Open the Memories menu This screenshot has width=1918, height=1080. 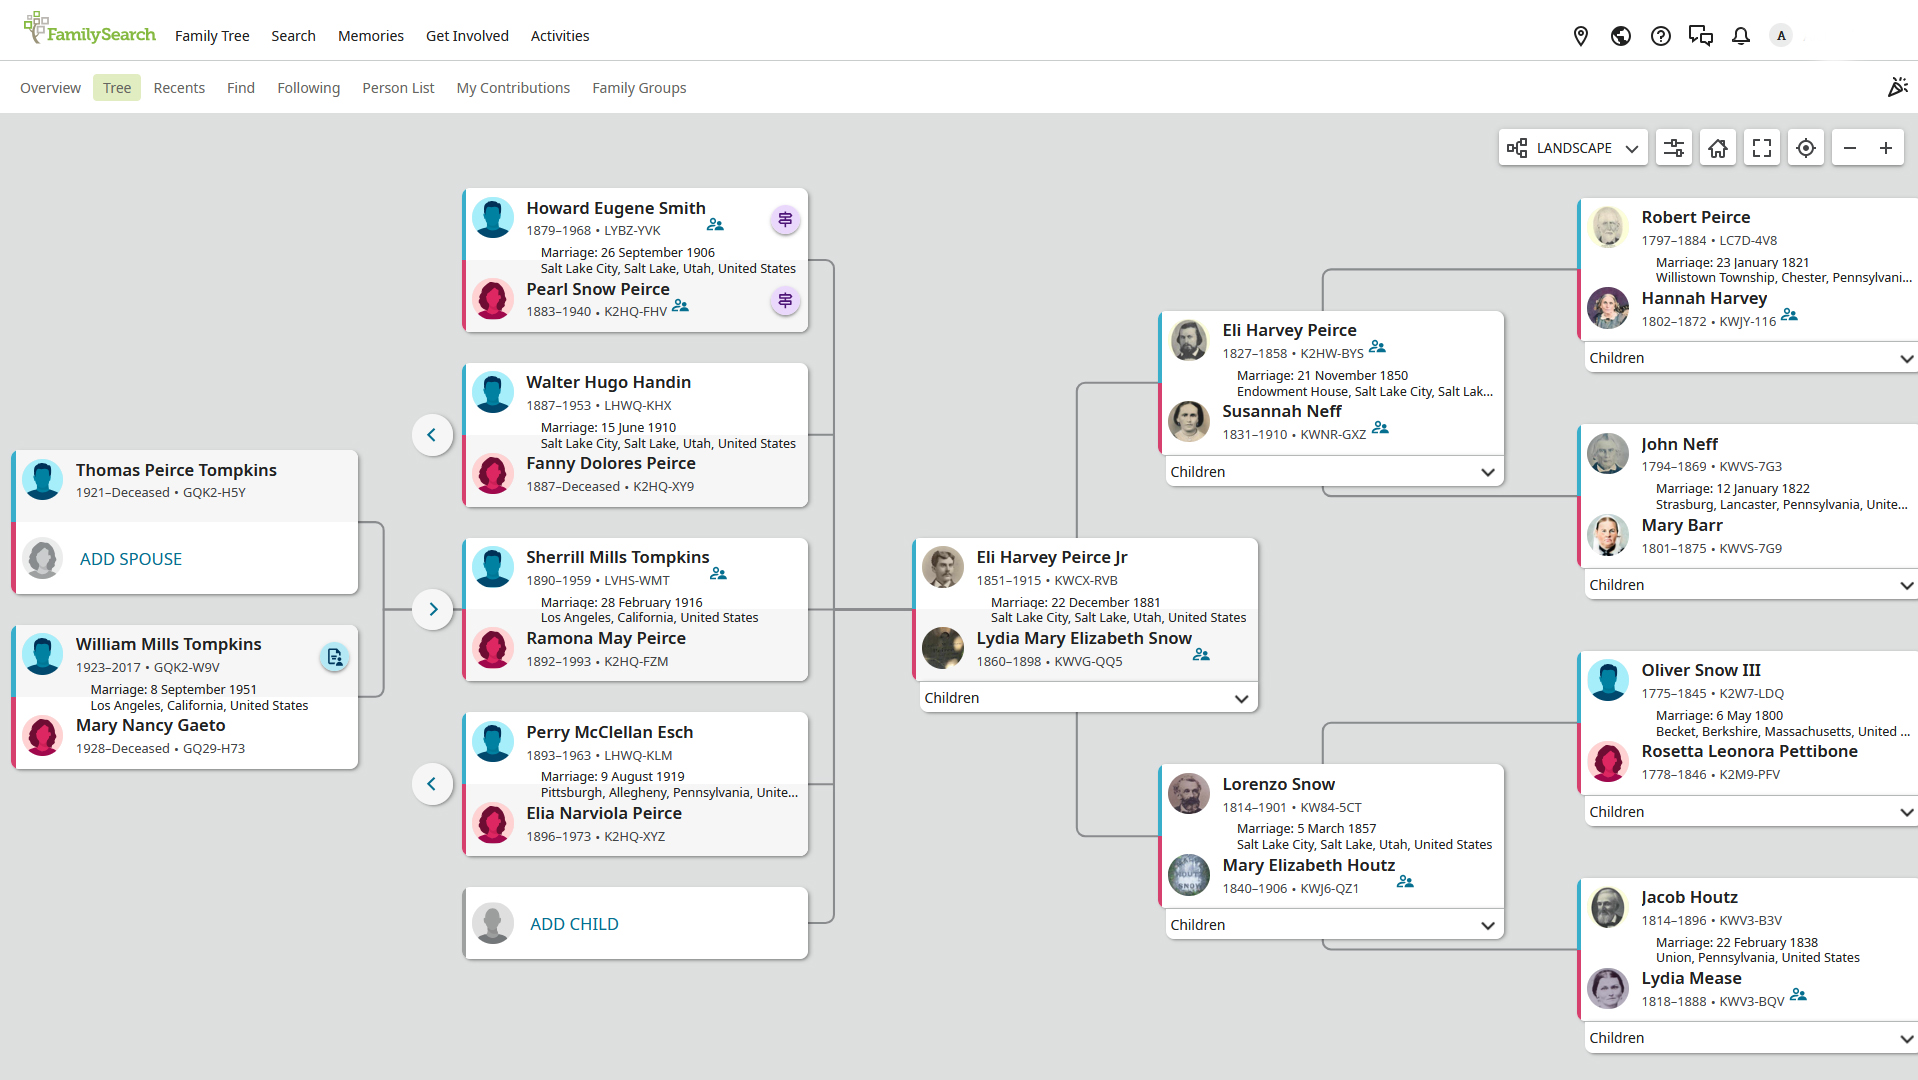pyautogui.click(x=370, y=36)
